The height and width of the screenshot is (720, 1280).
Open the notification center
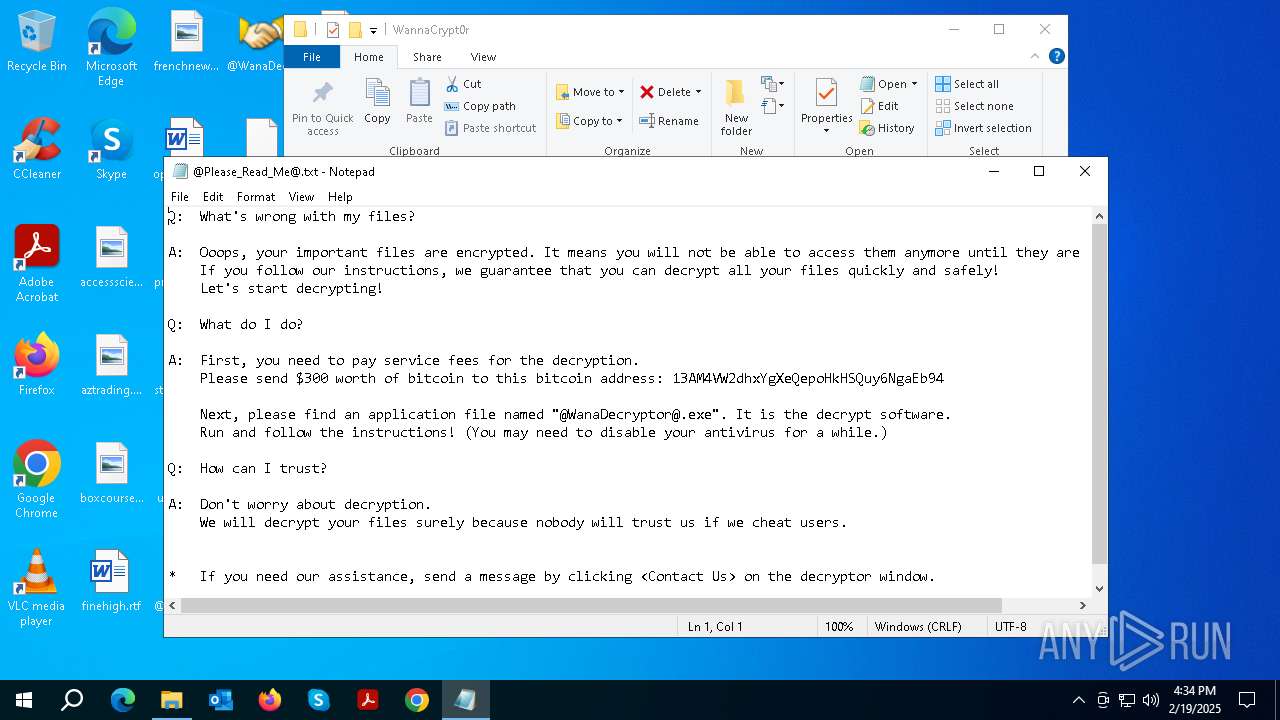1247,700
